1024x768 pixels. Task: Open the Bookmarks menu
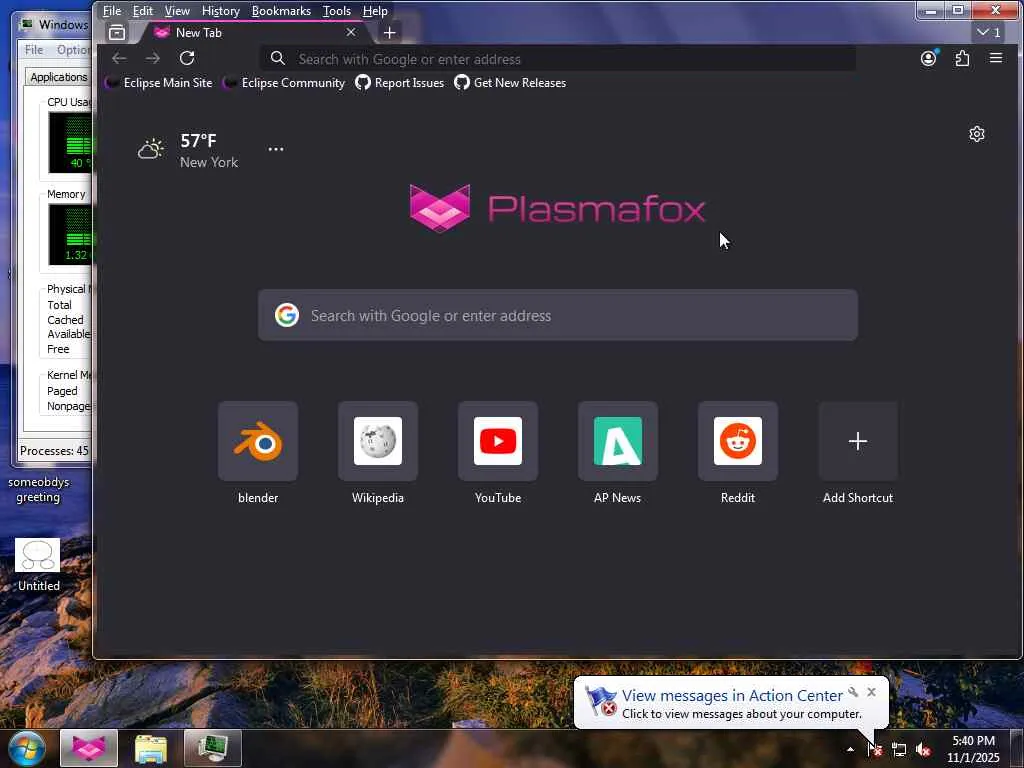(x=281, y=10)
